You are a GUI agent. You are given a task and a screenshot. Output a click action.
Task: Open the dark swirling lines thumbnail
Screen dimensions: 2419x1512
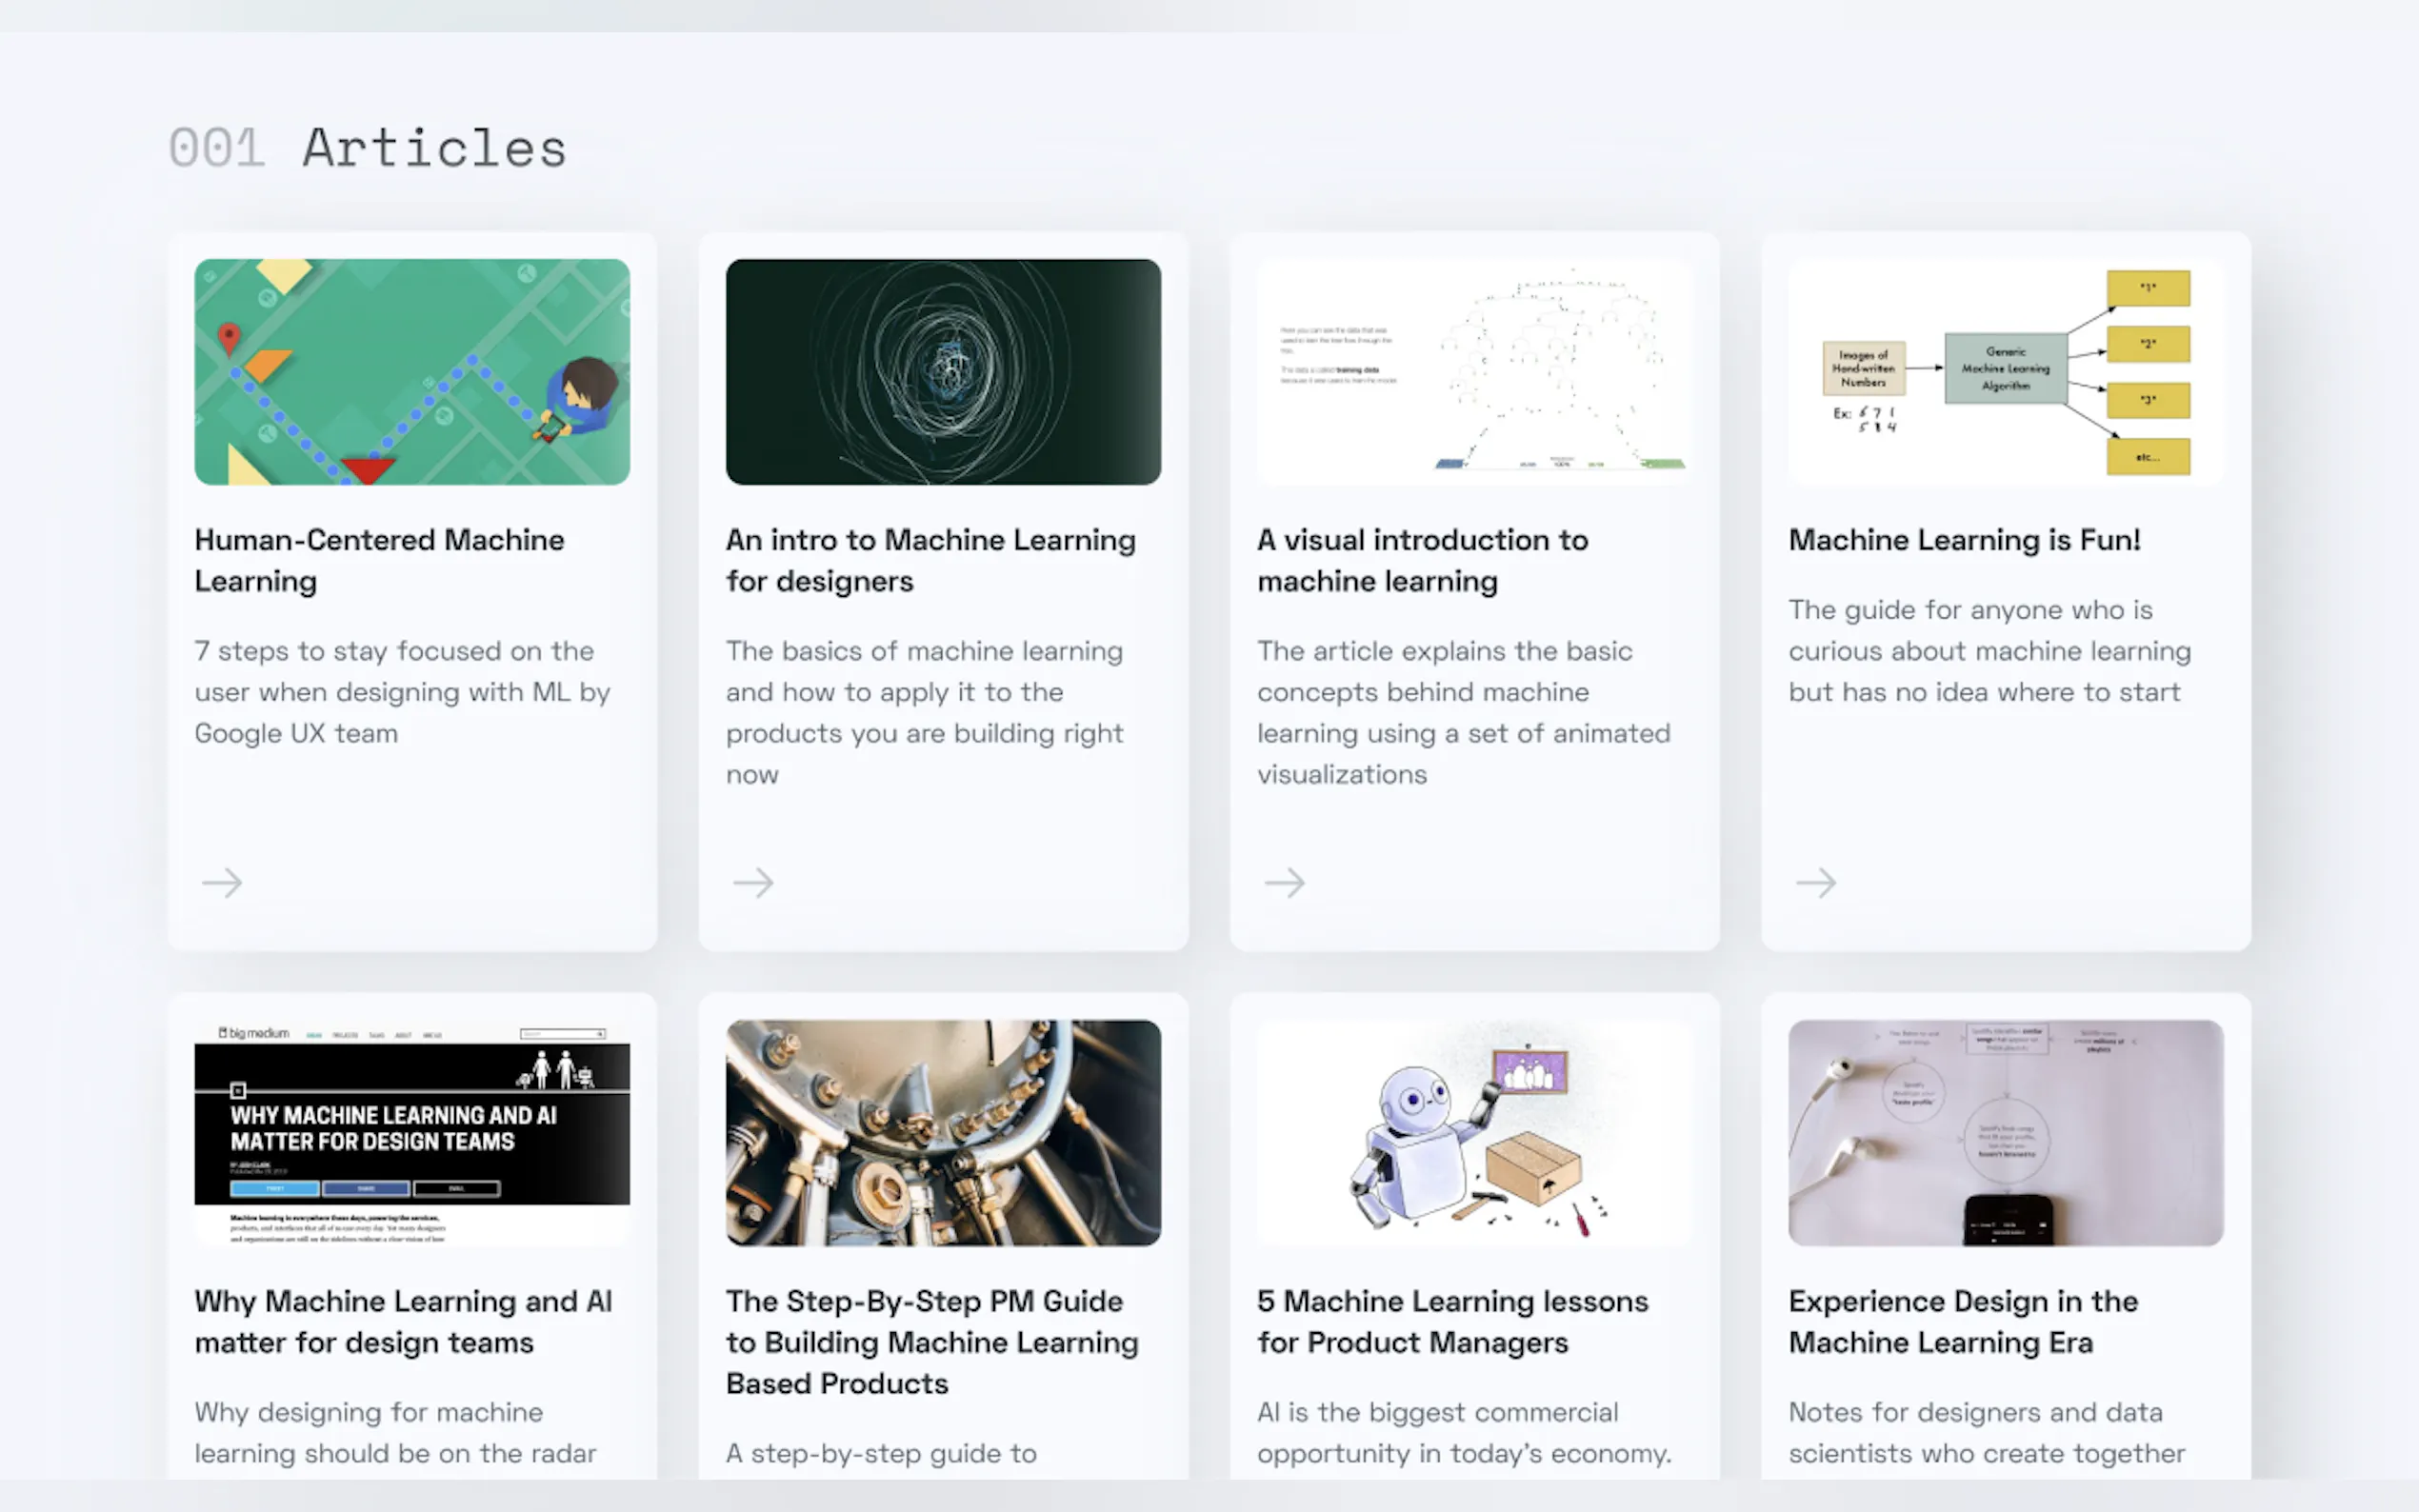(x=943, y=372)
